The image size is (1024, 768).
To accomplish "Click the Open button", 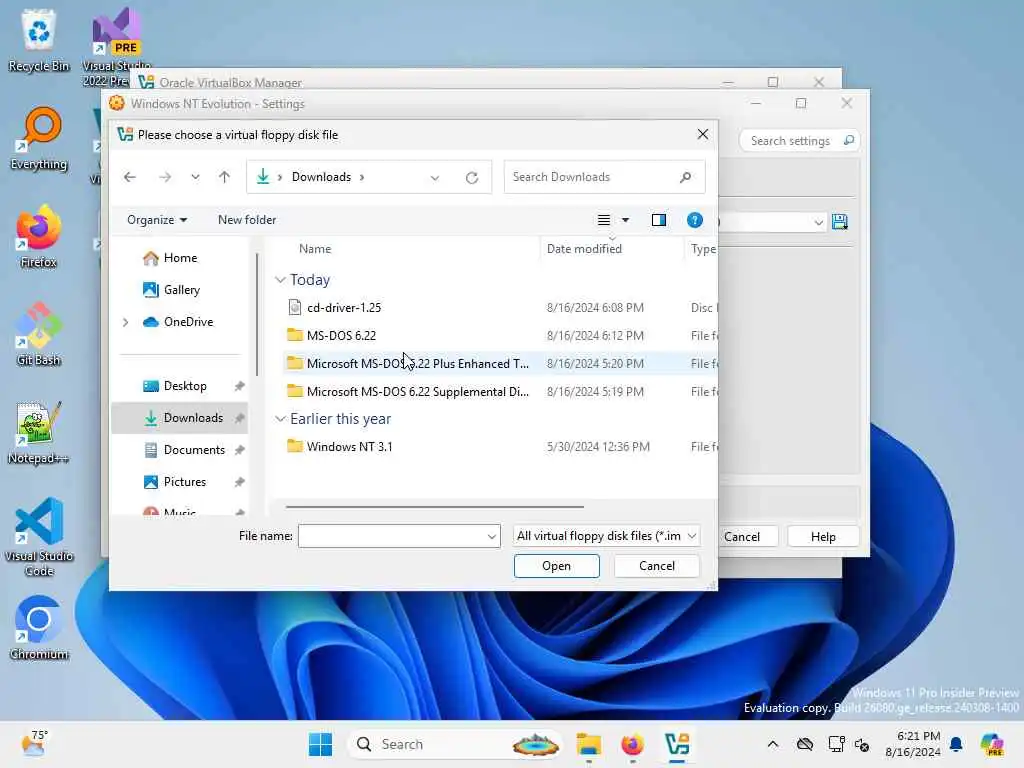I will [556, 566].
